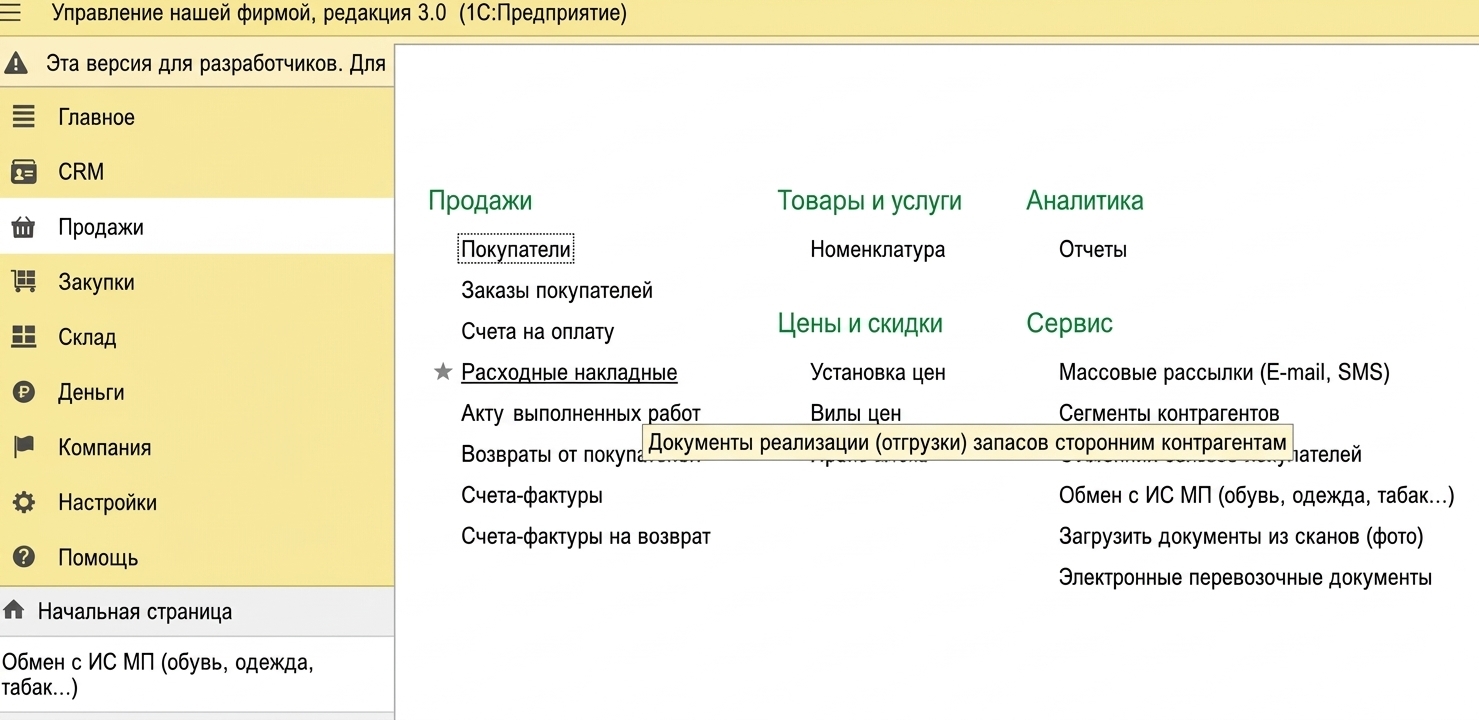This screenshot has height=720, width=1479.
Task: Open Счета на оплату
Action: pos(538,331)
